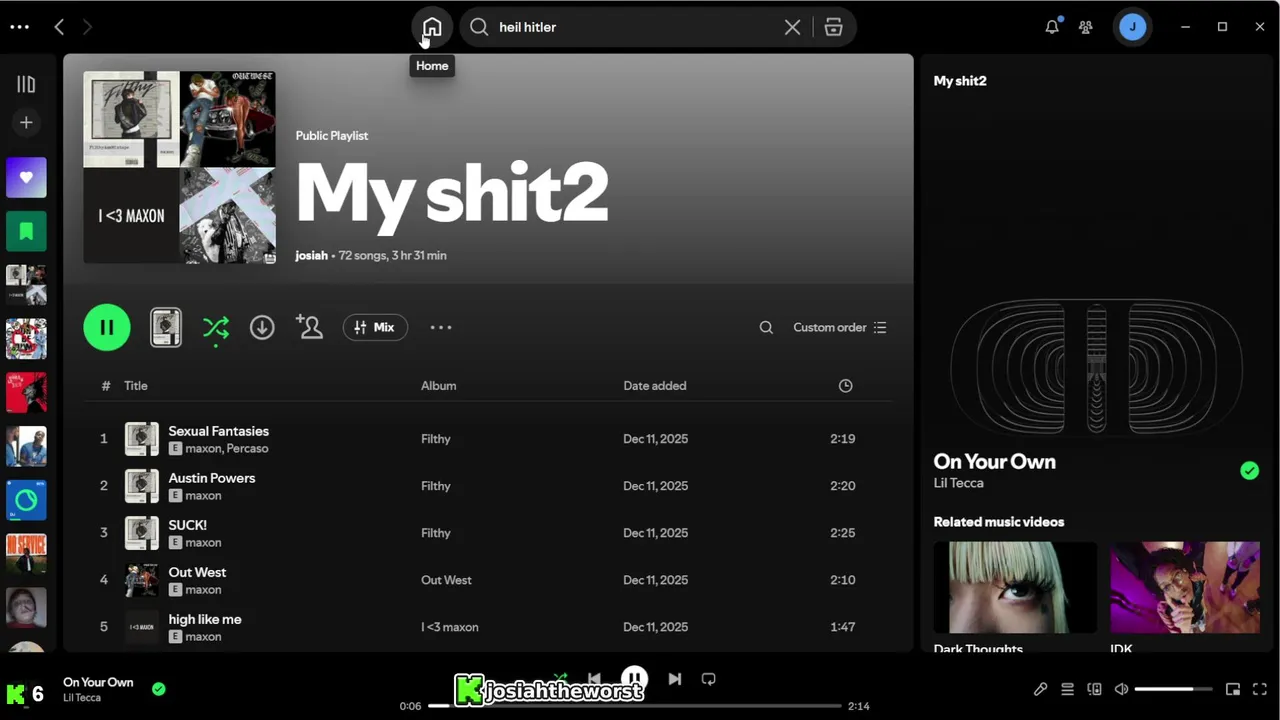Open the notifications bell
1280x720 pixels.
point(1052,27)
